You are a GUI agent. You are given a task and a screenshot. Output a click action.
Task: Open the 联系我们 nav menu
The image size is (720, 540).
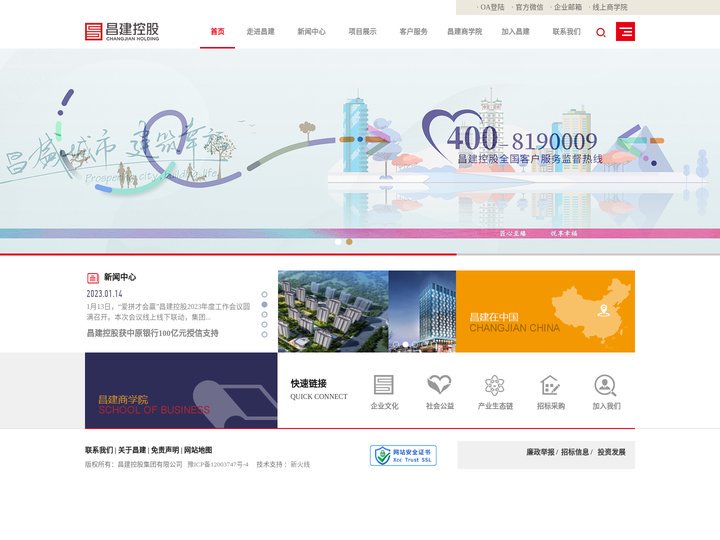pos(566,32)
